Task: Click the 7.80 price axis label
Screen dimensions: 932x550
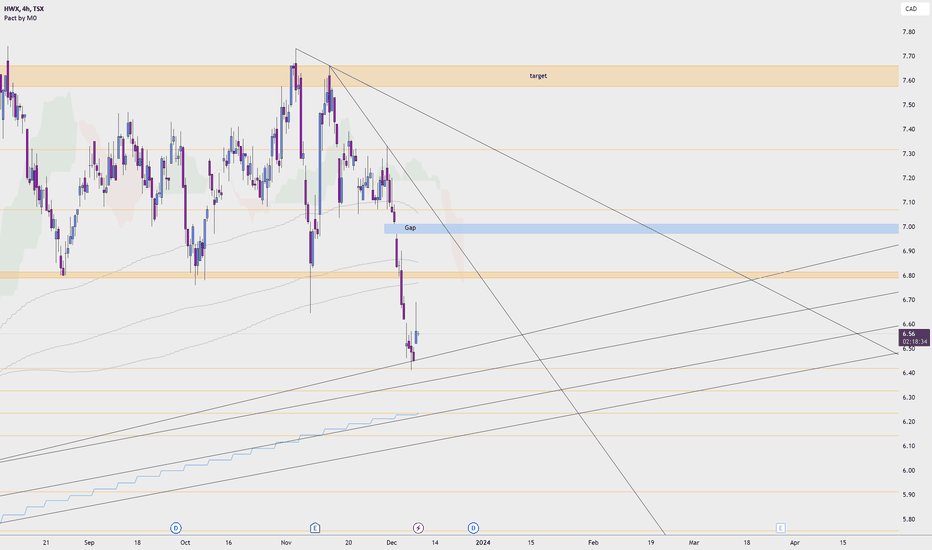Action: [x=908, y=32]
